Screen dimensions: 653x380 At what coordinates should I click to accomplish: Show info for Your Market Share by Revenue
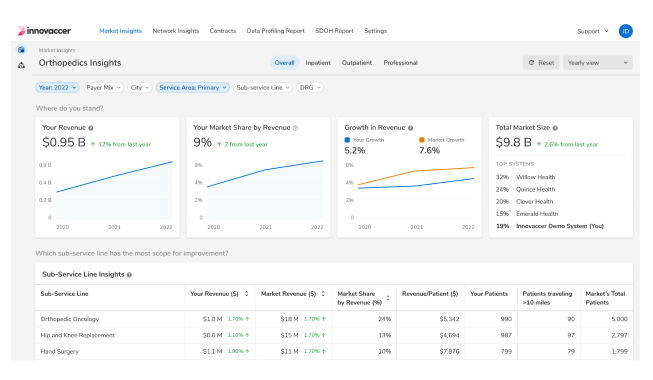[295, 128]
